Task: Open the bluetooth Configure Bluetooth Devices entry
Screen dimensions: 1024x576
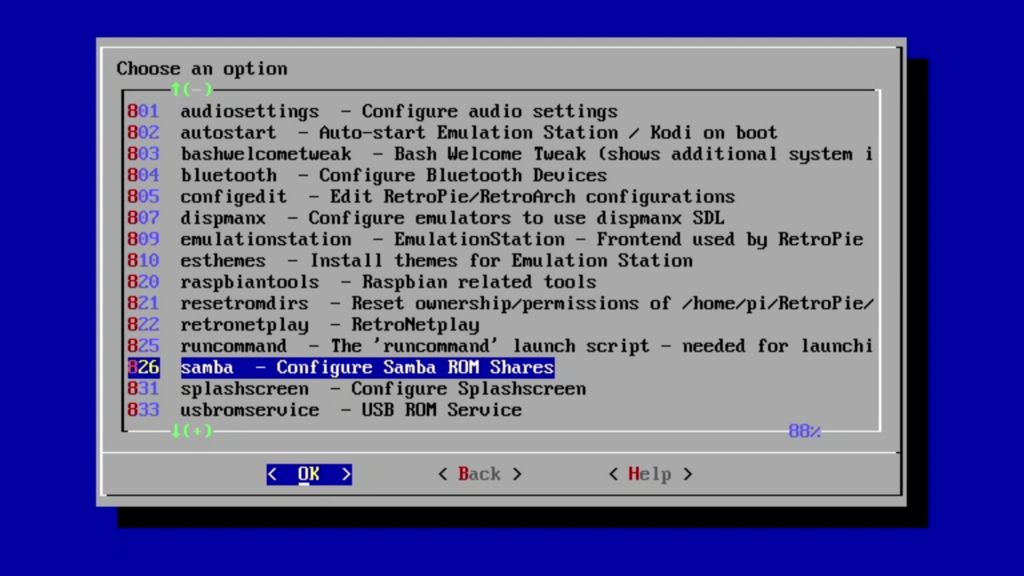Action: (x=367, y=175)
